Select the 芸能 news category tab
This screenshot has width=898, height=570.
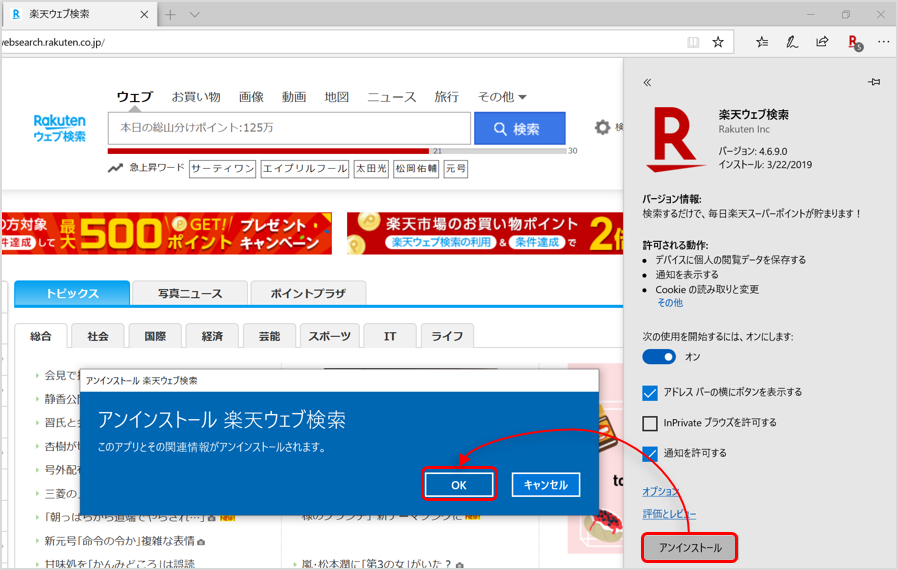click(x=270, y=336)
